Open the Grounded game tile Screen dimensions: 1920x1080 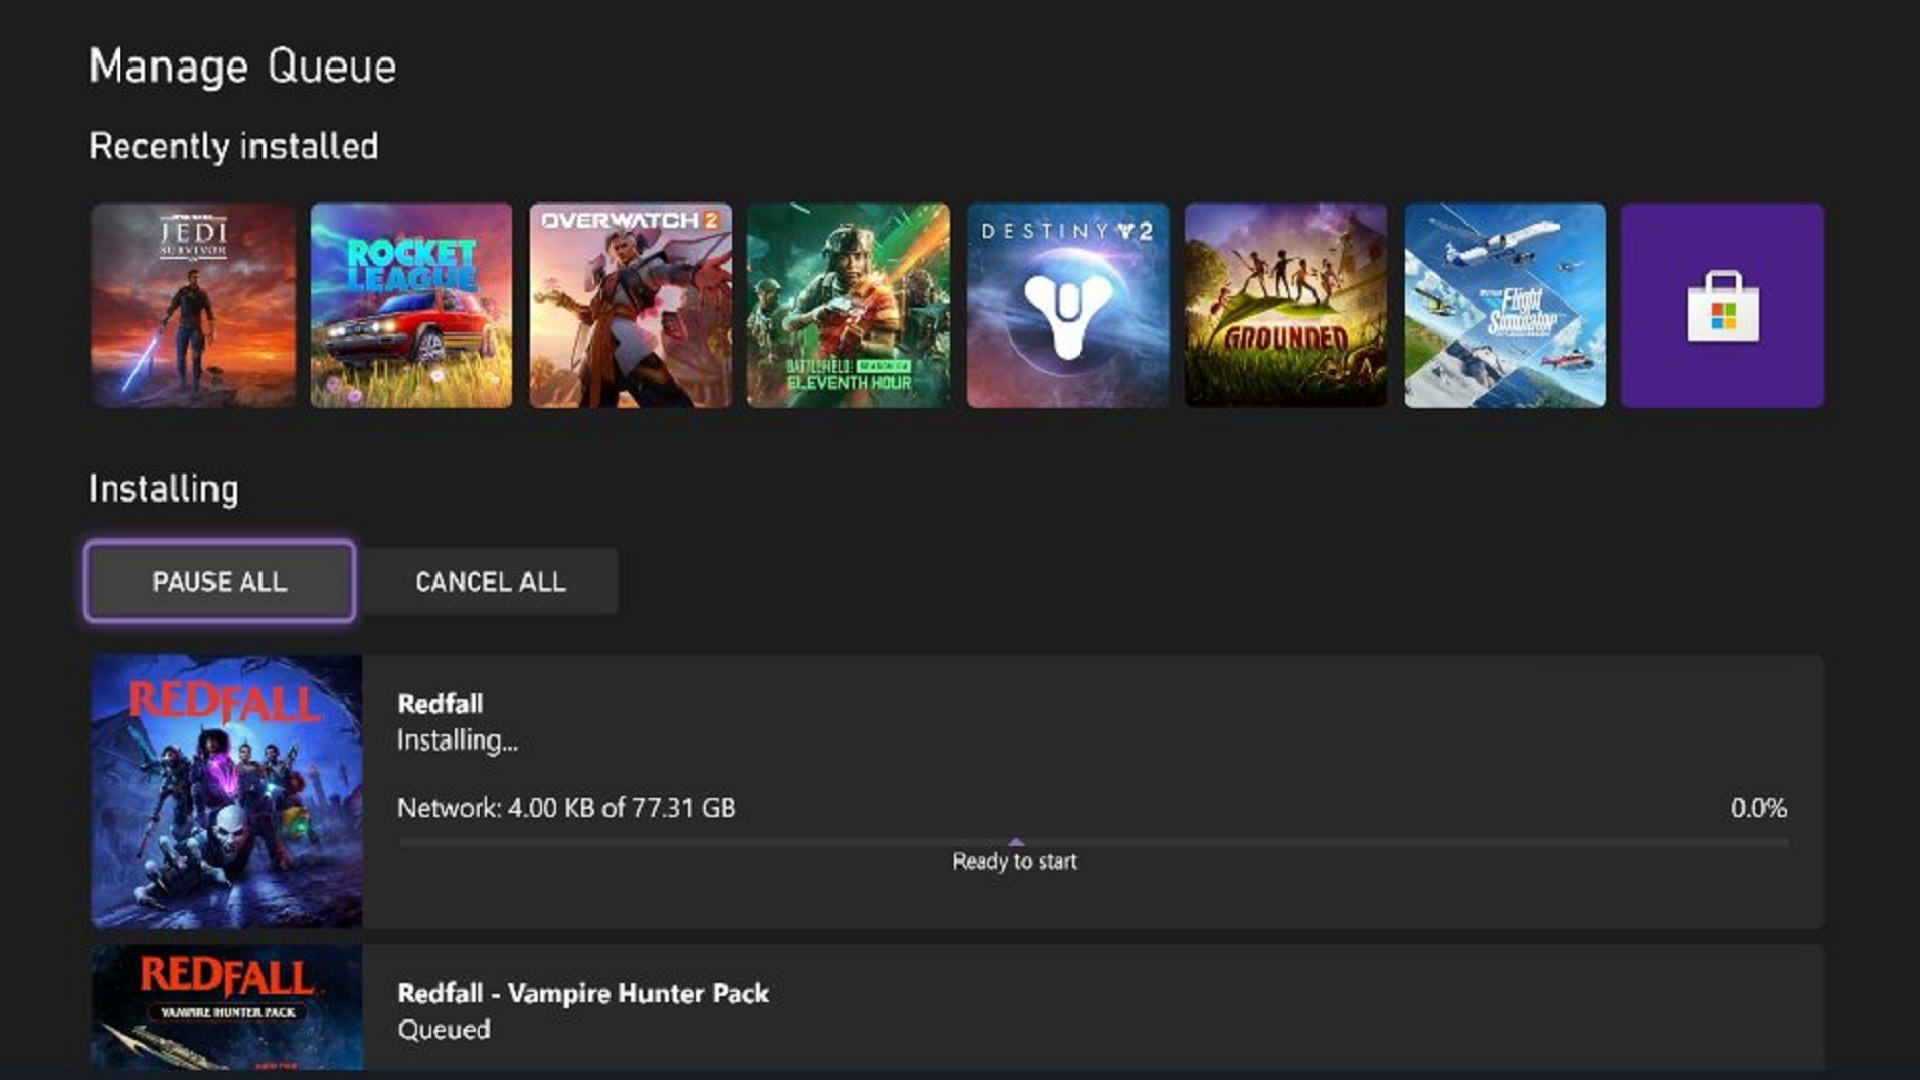click(1286, 305)
